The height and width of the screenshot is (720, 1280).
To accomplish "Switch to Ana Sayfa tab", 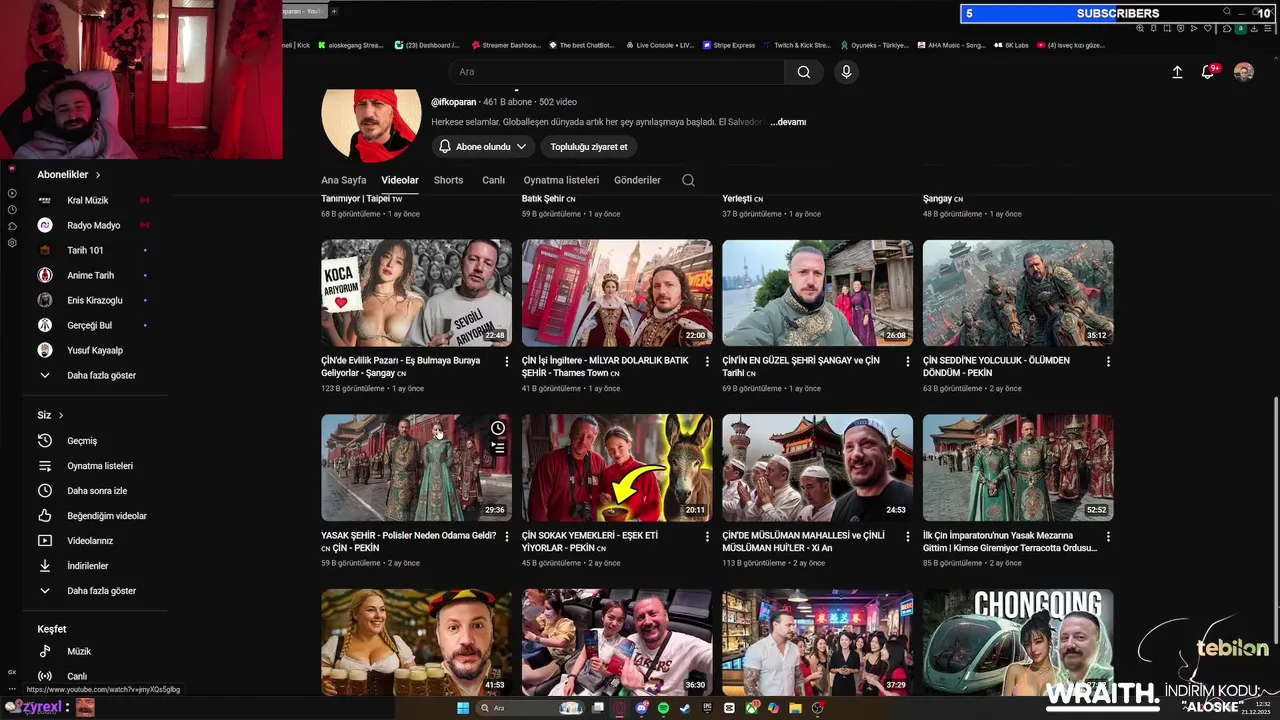I will (343, 180).
